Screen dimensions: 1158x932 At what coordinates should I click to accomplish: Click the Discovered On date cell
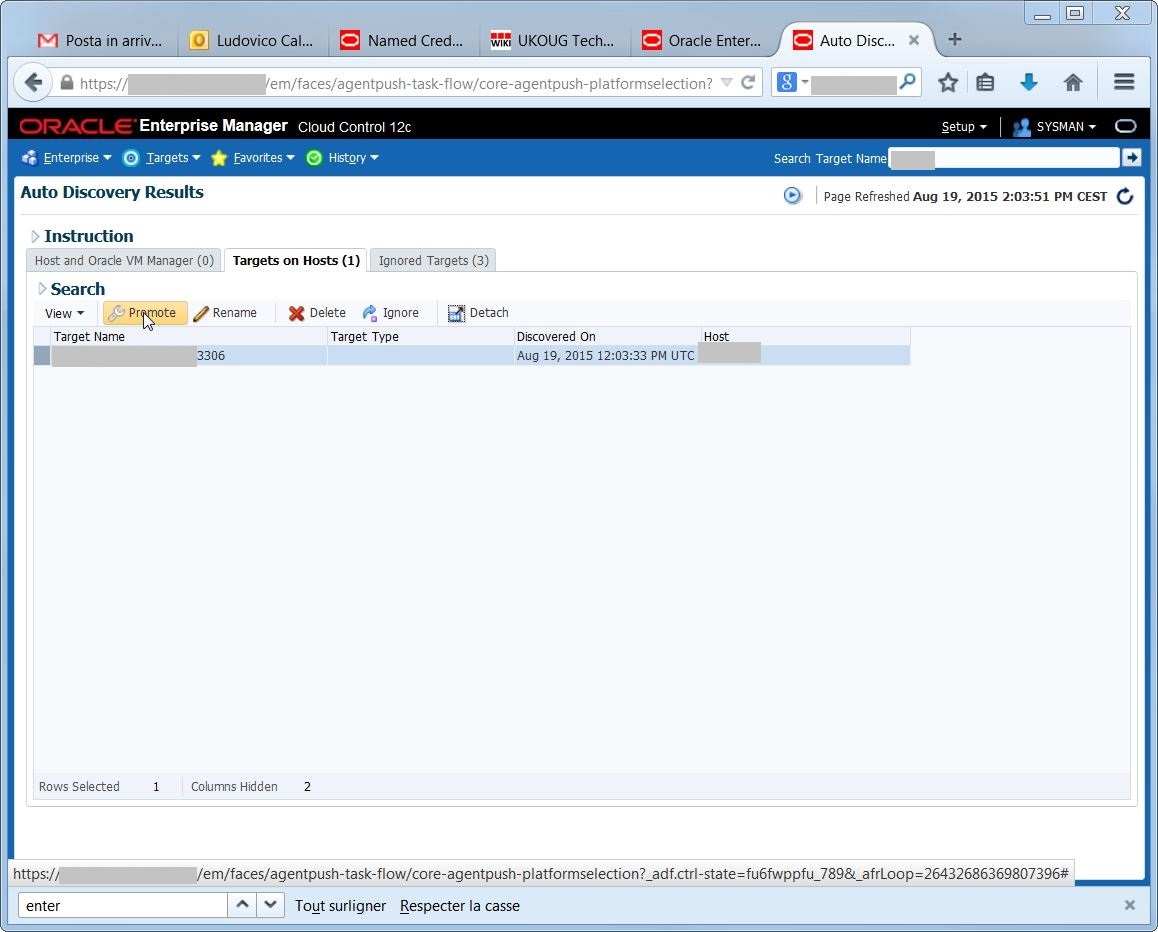(606, 355)
